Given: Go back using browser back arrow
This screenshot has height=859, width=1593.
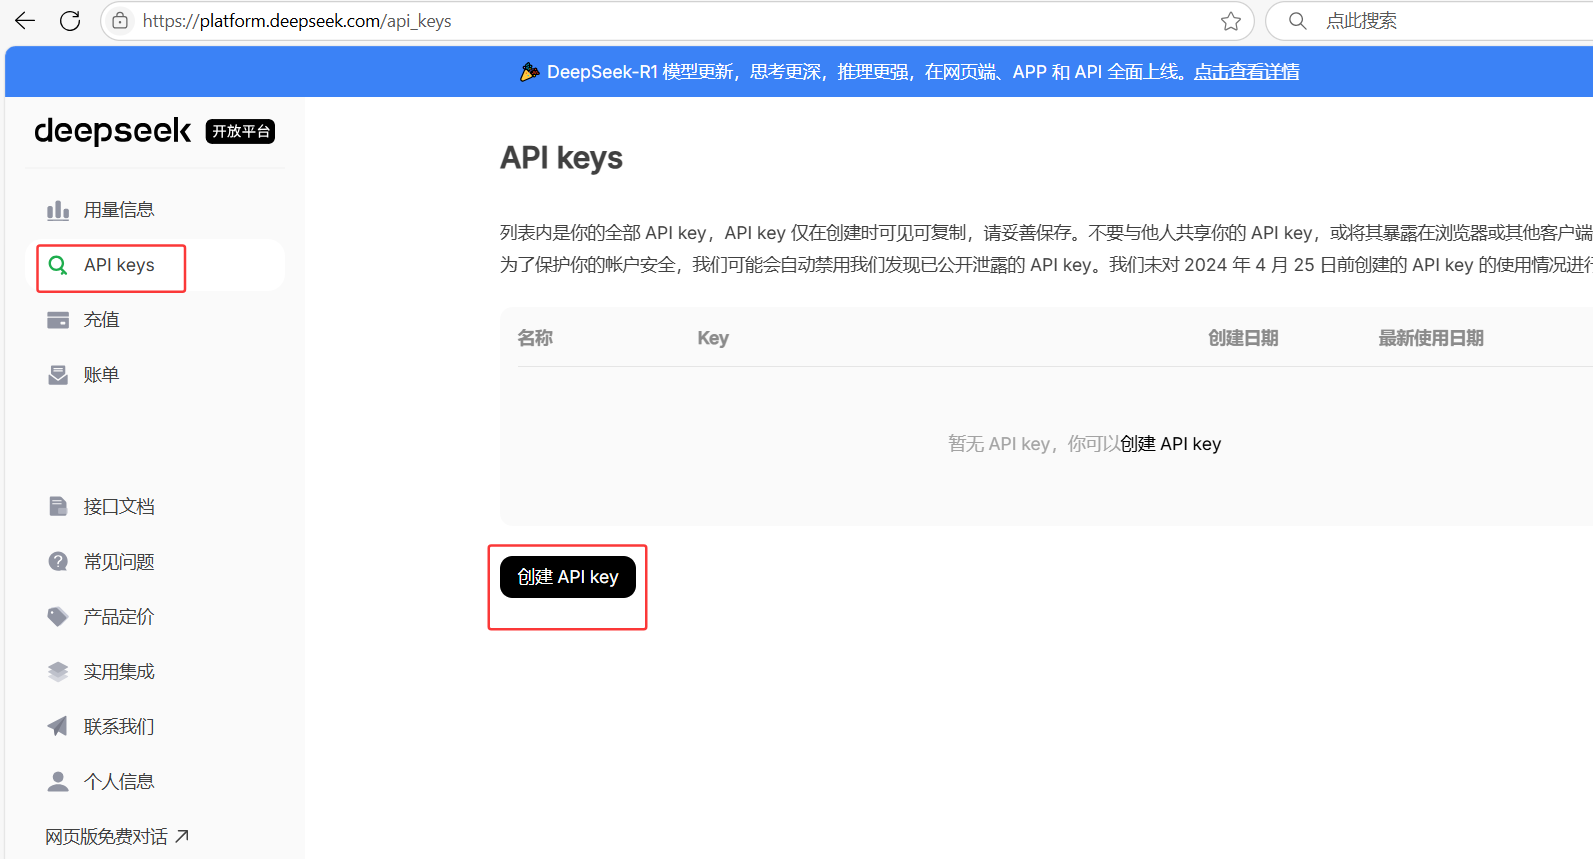Looking at the screenshot, I should tap(25, 21).
